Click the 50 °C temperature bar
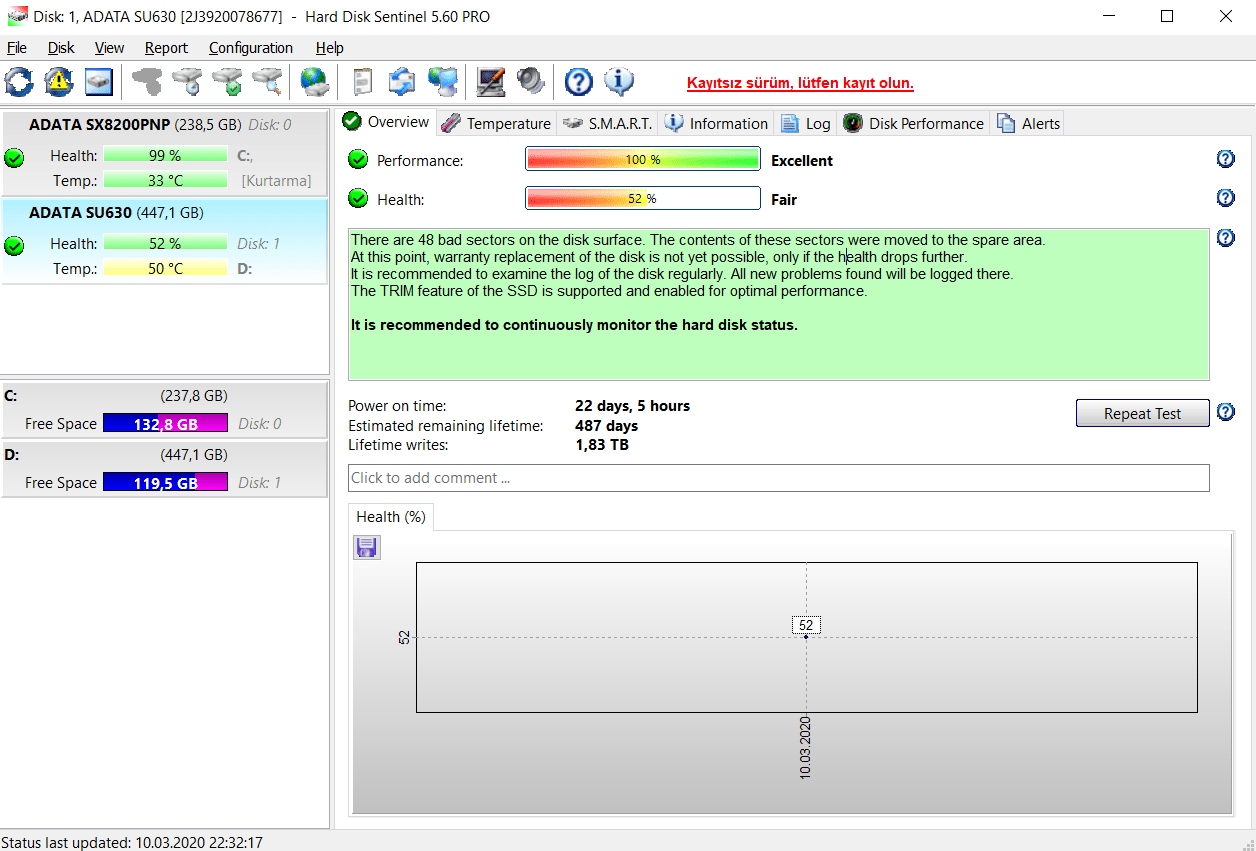 click(165, 268)
